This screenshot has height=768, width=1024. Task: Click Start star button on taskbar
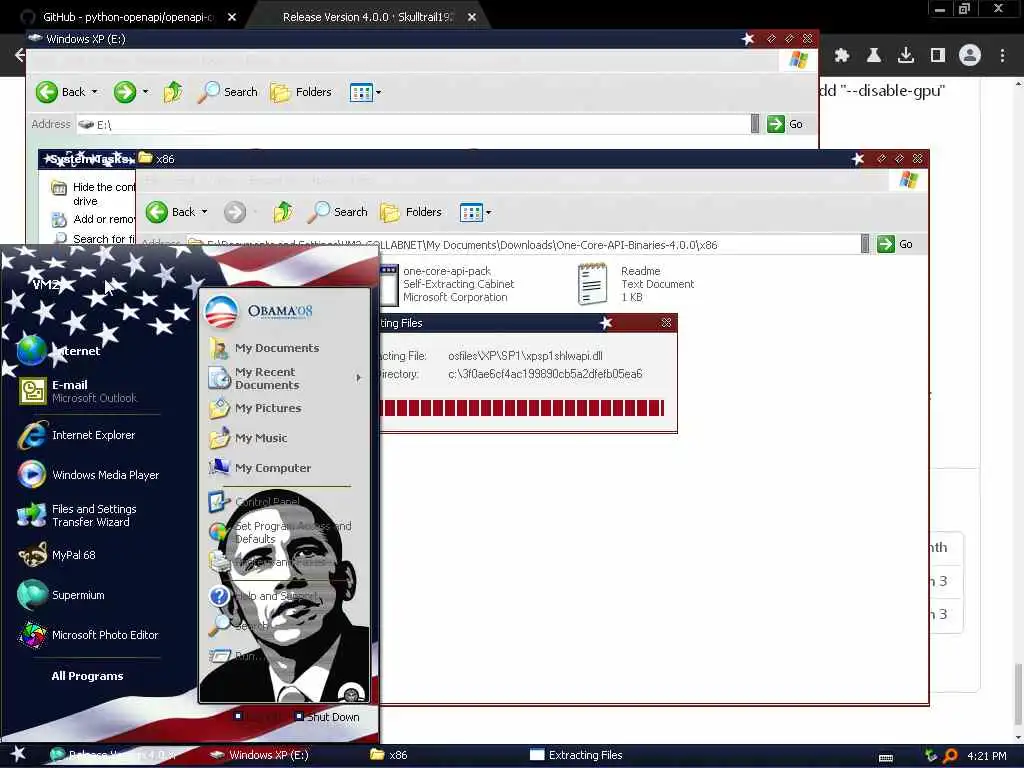tap(18, 754)
